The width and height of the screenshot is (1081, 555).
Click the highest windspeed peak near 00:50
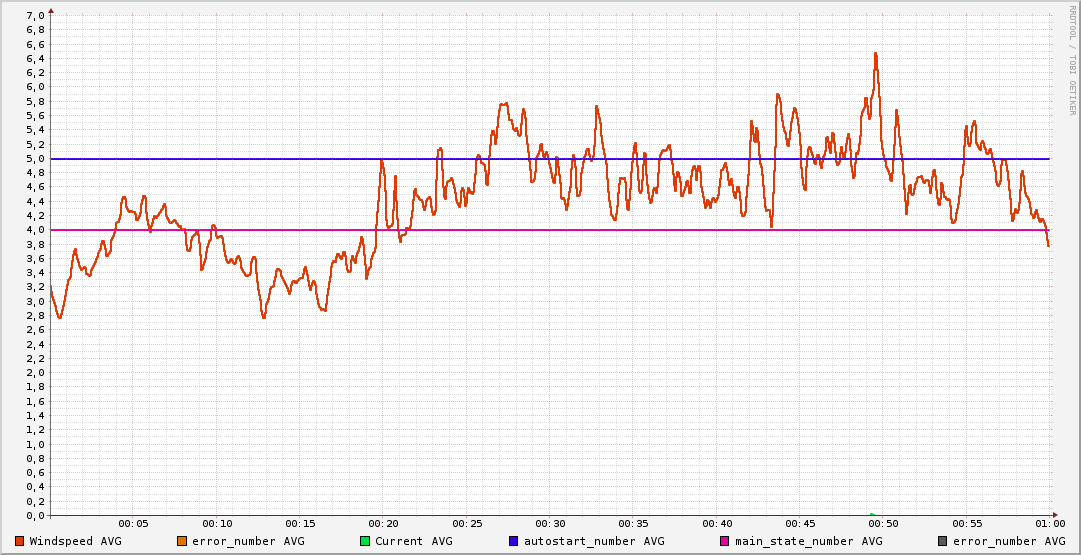click(875, 54)
